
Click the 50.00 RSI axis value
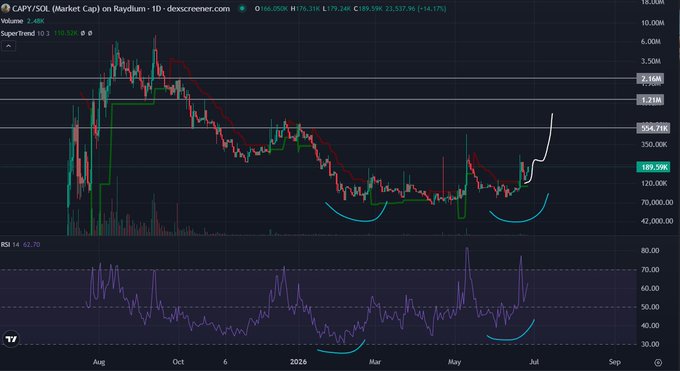(650, 307)
